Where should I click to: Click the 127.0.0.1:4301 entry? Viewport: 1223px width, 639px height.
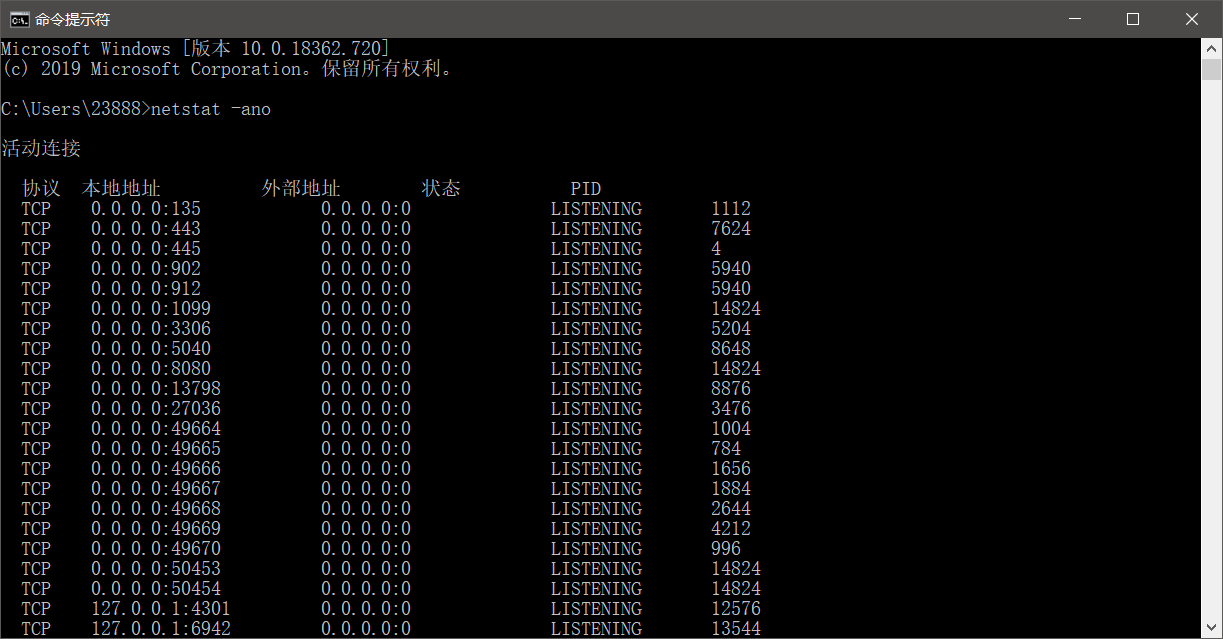160,608
